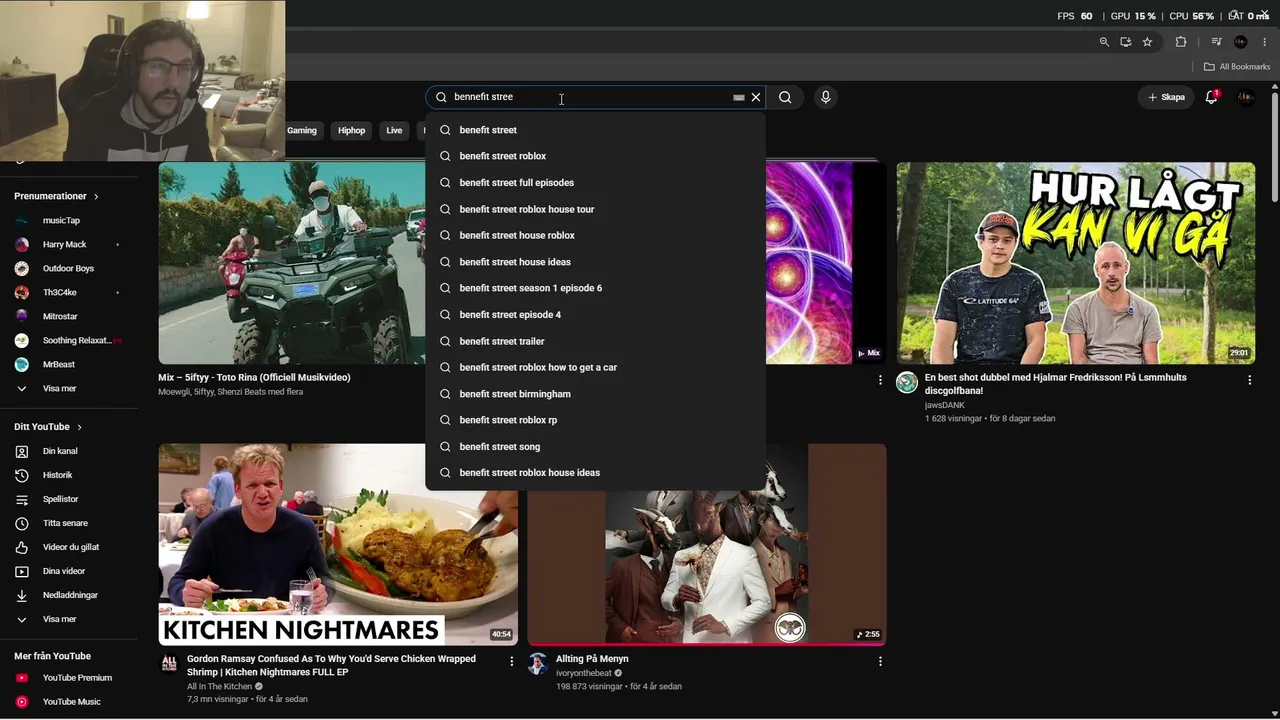The width and height of the screenshot is (1280, 720).
Task: Open the browser zoom indicator in address bar
Action: (1104, 42)
